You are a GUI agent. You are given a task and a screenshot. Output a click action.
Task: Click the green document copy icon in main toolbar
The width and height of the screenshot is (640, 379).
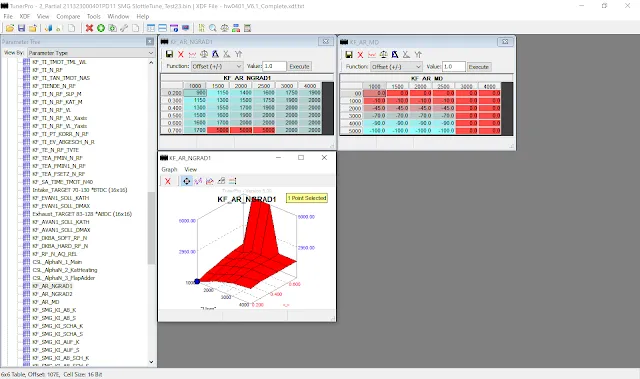point(112,28)
